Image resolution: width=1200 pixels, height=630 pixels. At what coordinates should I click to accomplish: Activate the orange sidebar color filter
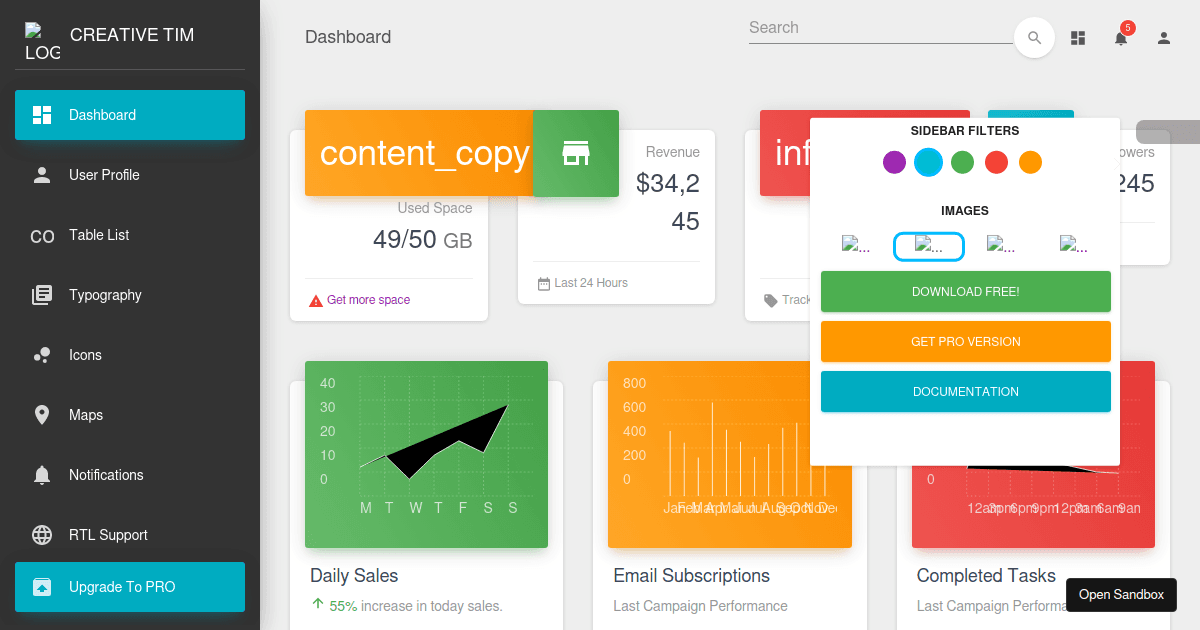click(1030, 162)
